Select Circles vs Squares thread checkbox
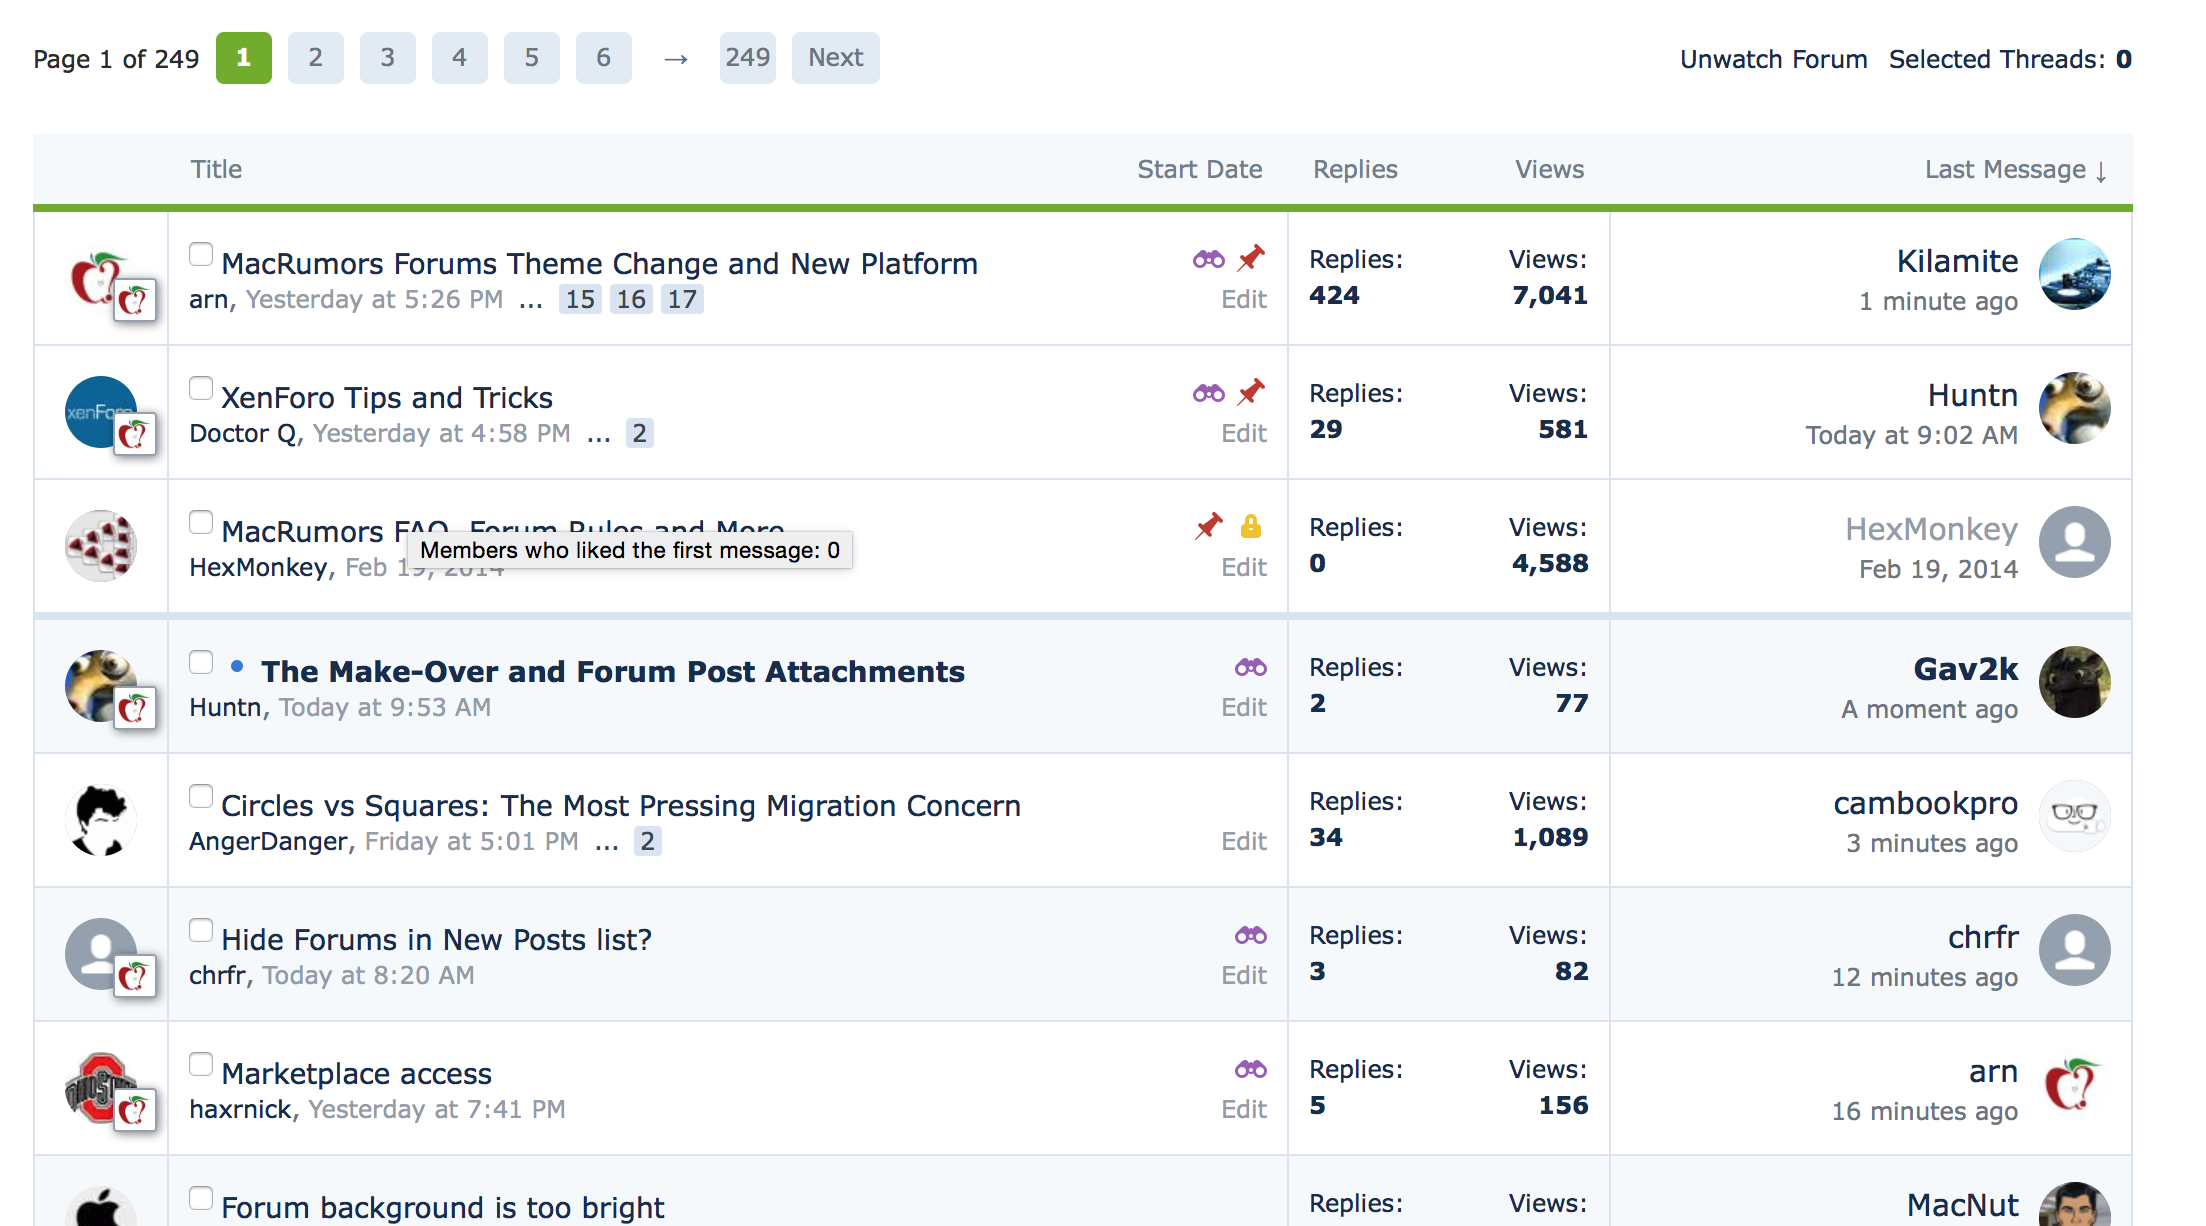Viewport: 2206px width, 1226px height. point(201,796)
